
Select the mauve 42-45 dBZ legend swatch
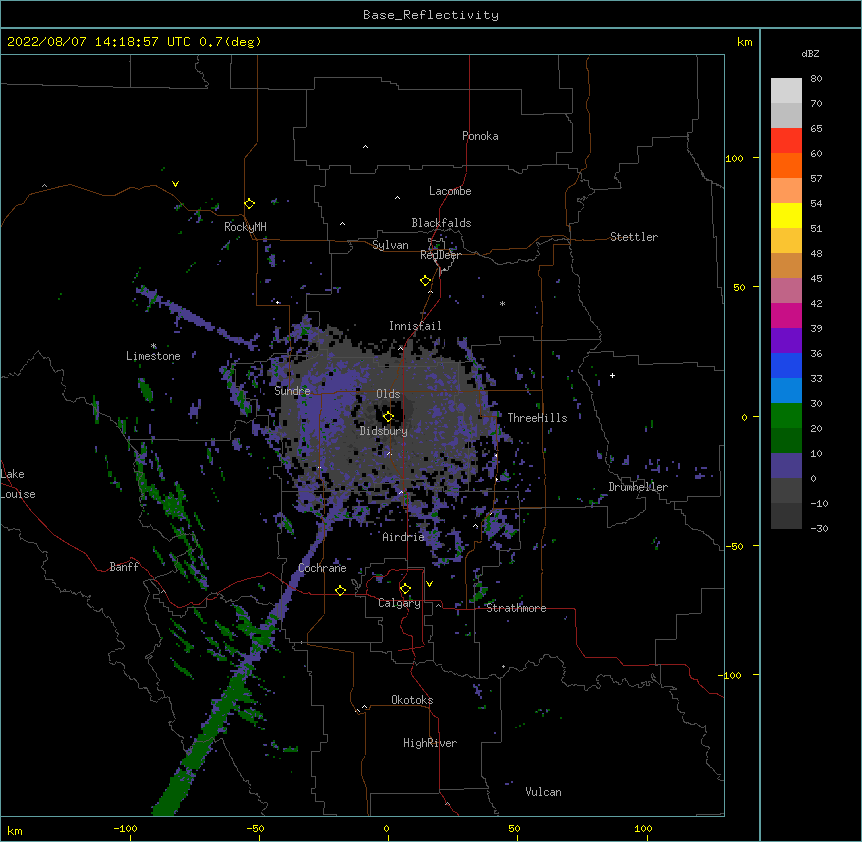[x=786, y=291]
